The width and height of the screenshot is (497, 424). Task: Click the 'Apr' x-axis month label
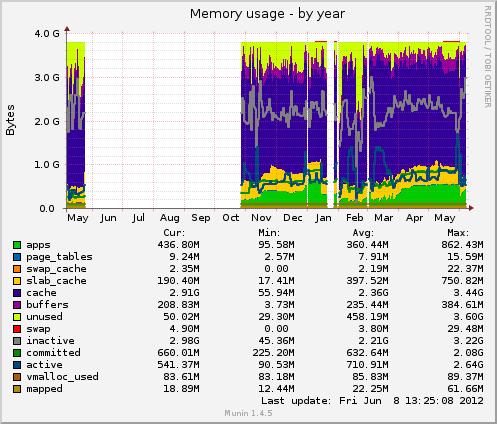tap(414, 218)
